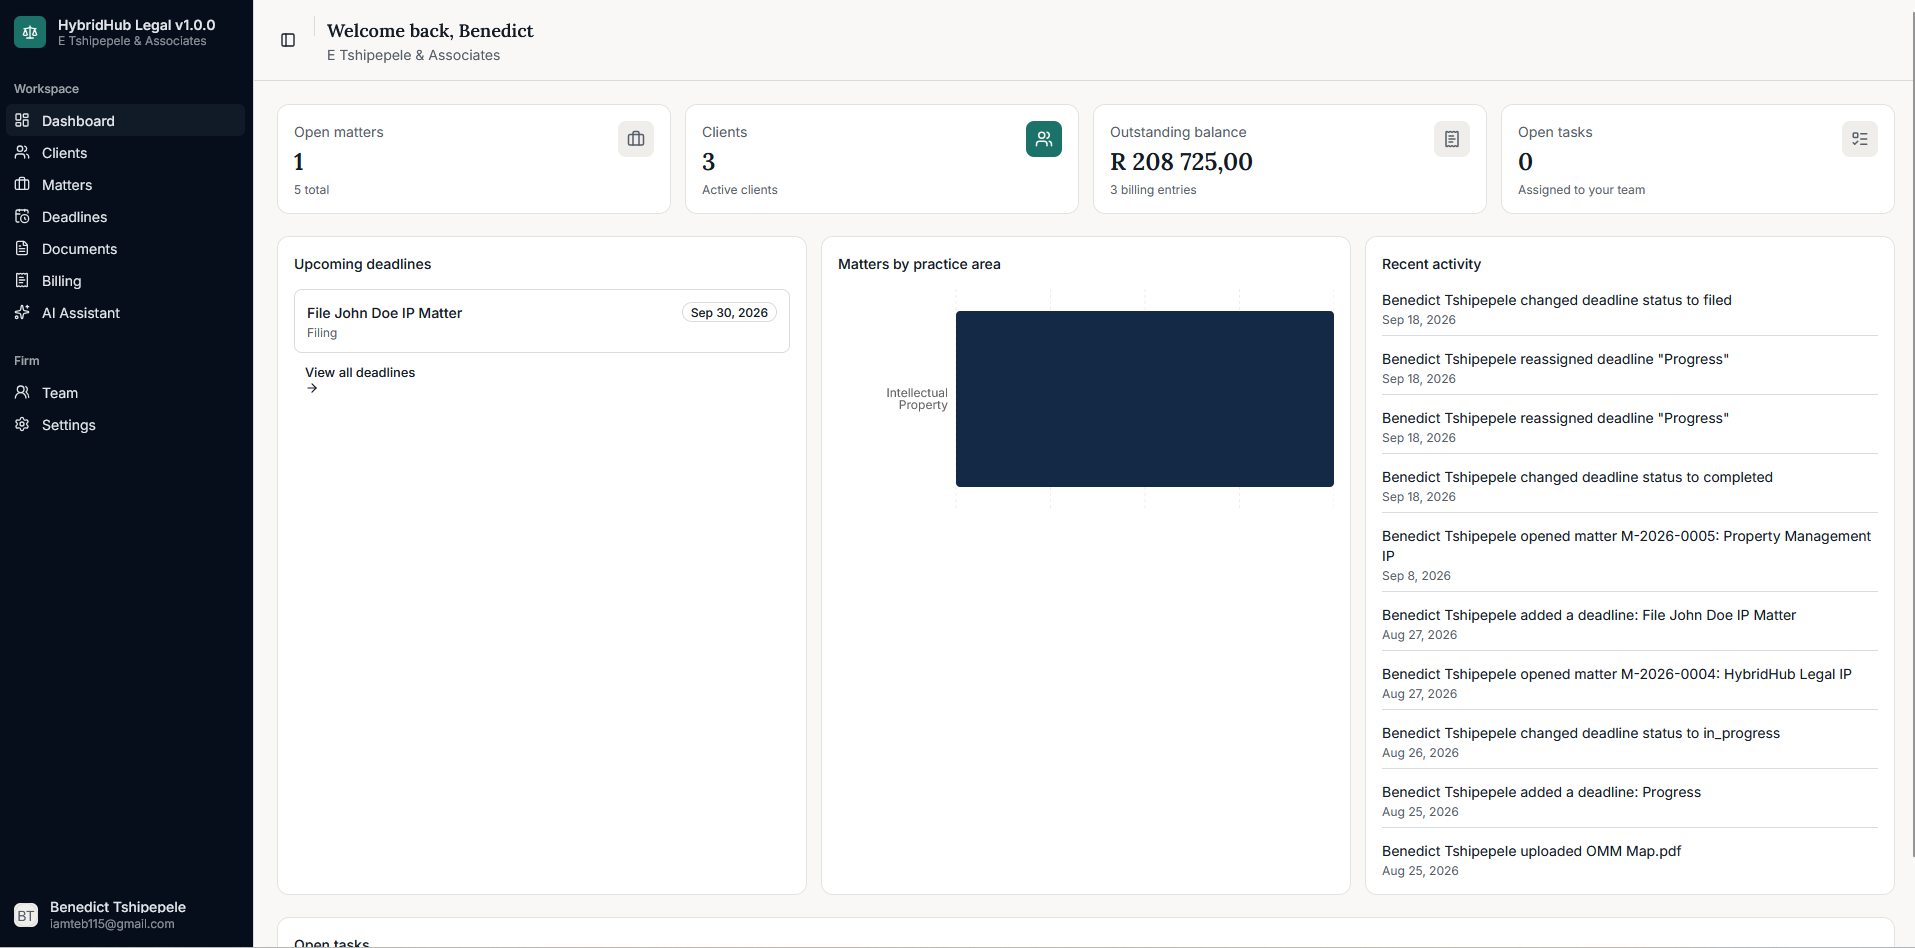Screen dimensions: 1915x948
Task: Click the Clients people icon in sidebar
Action: point(22,152)
